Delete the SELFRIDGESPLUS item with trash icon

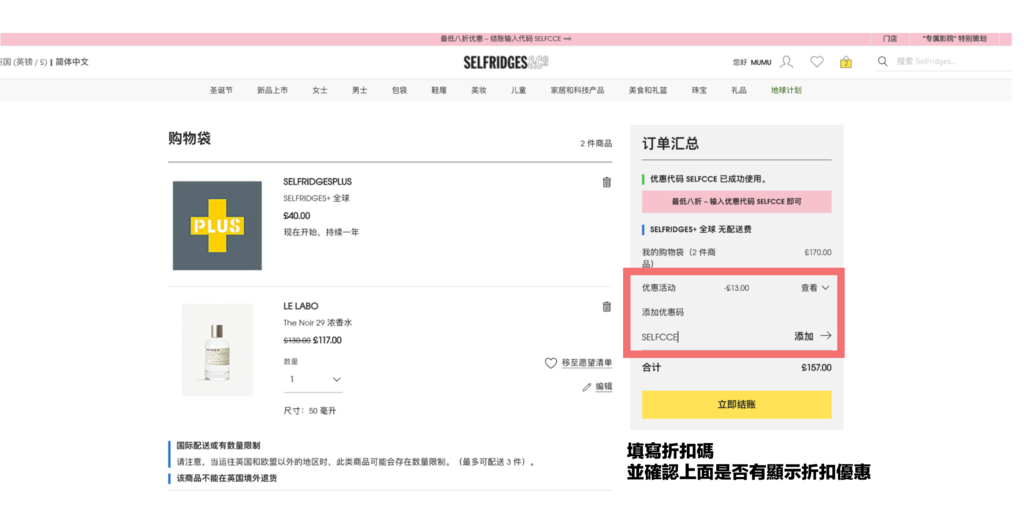coord(607,182)
